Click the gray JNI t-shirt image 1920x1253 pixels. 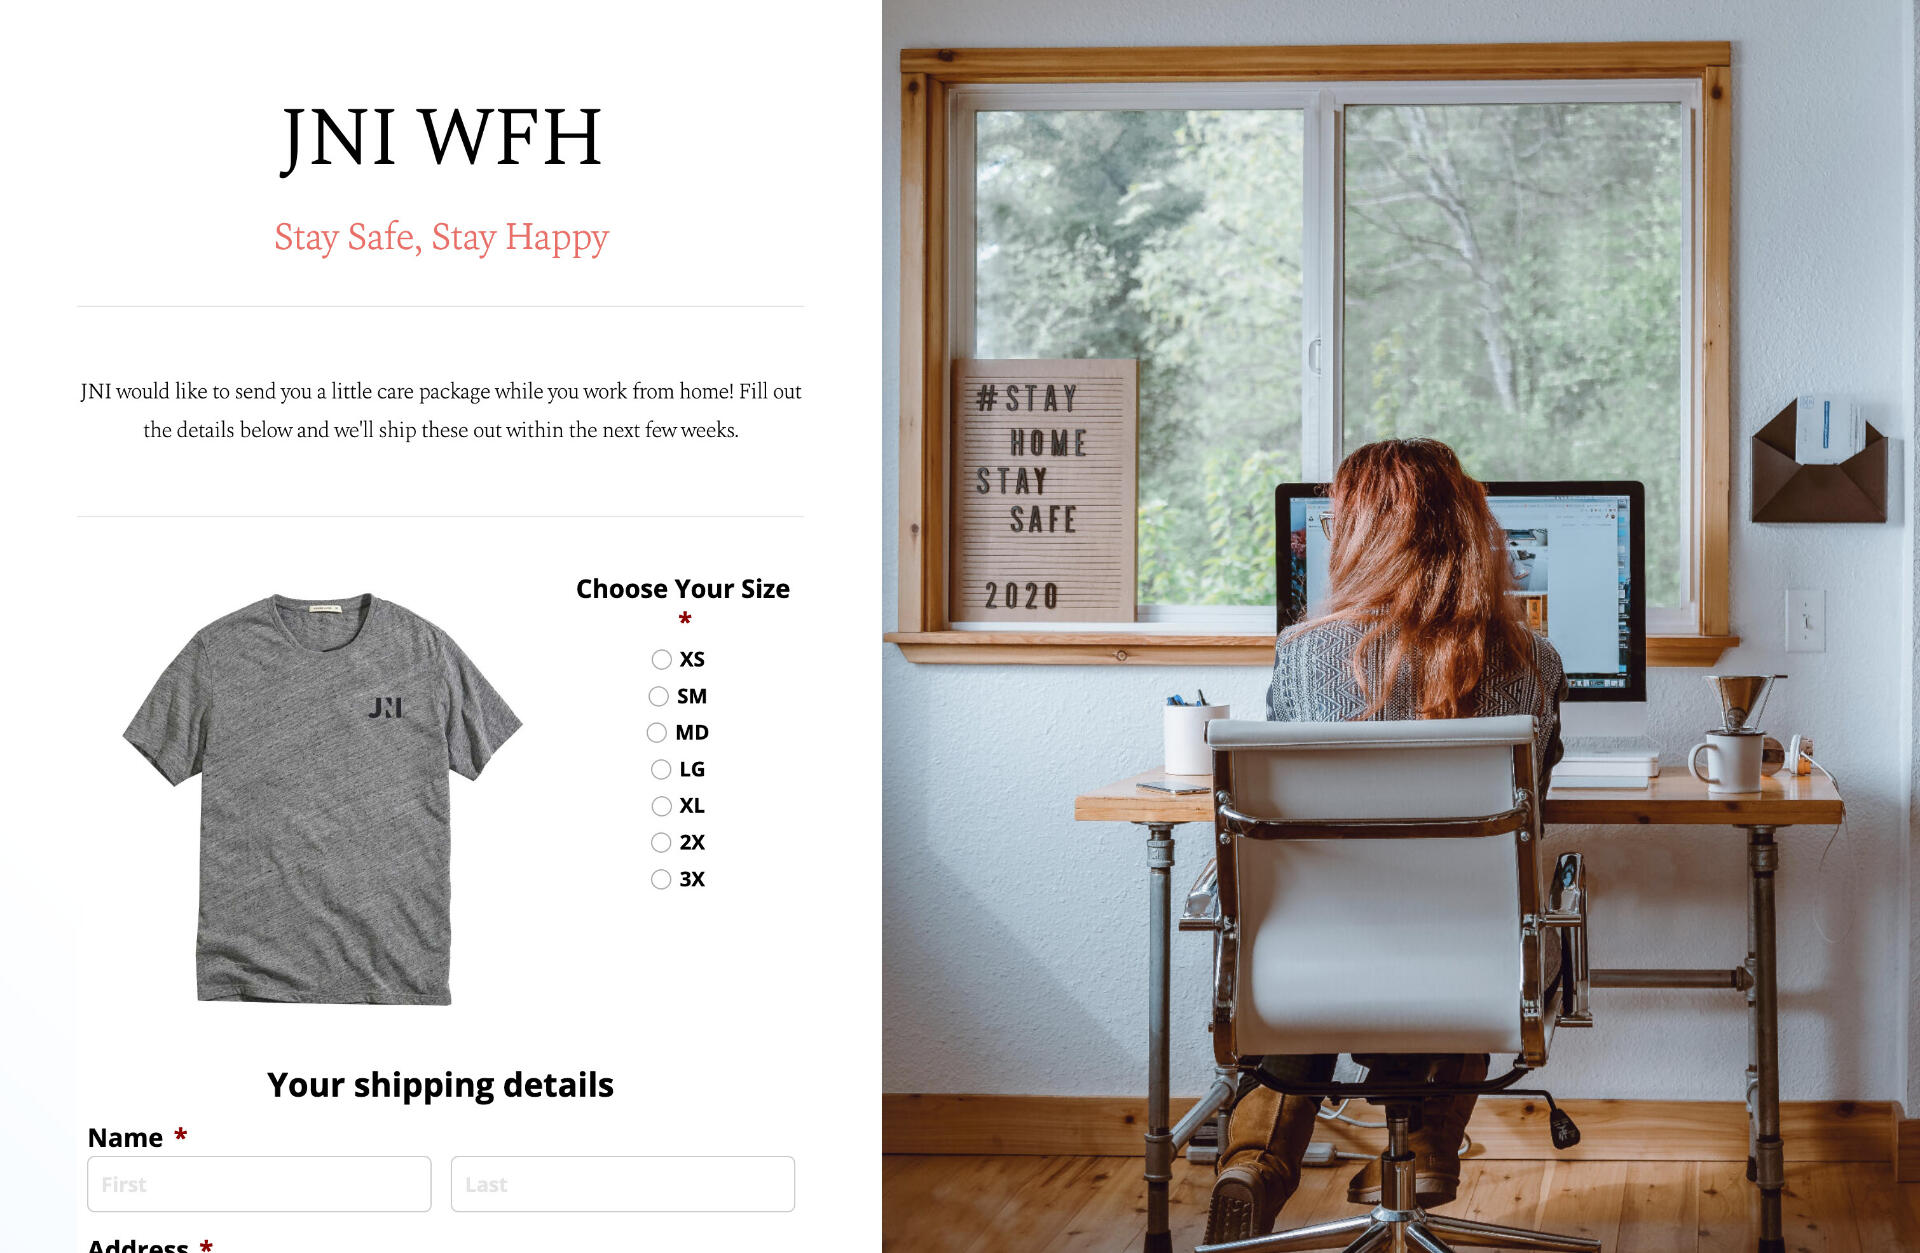[x=322, y=798]
